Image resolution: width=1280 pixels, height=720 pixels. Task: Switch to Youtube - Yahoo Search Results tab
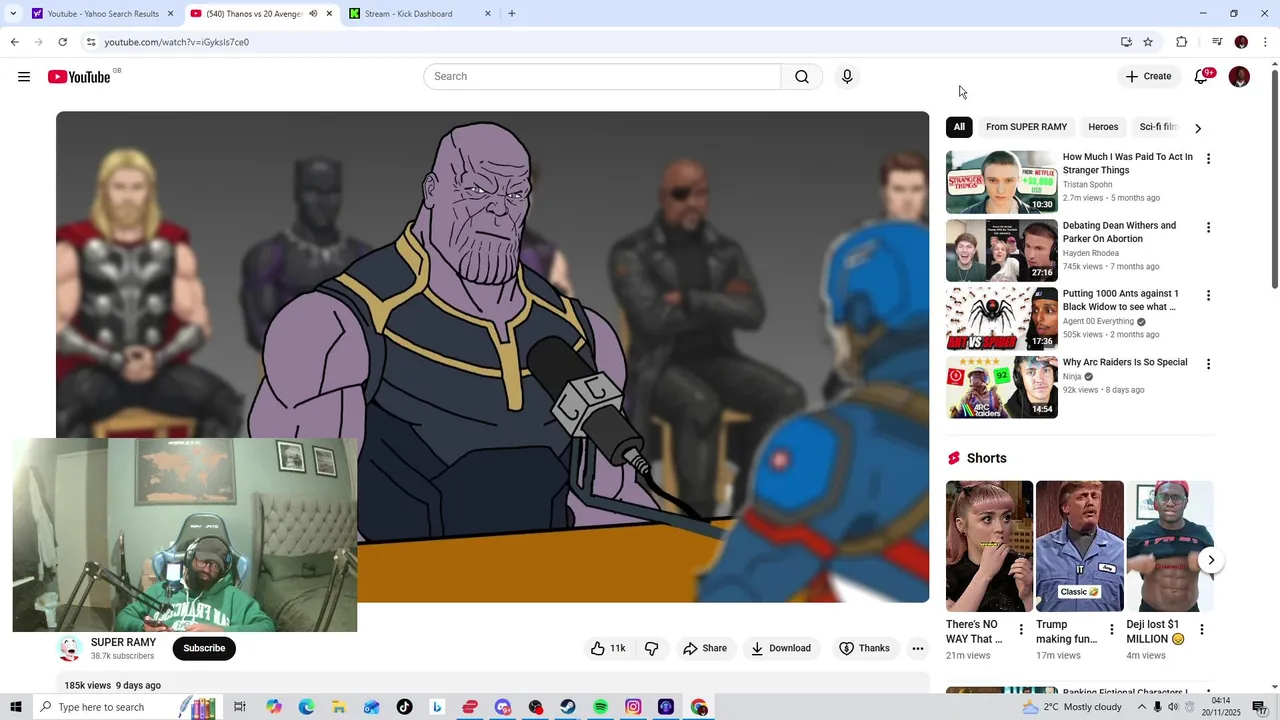click(x=103, y=14)
